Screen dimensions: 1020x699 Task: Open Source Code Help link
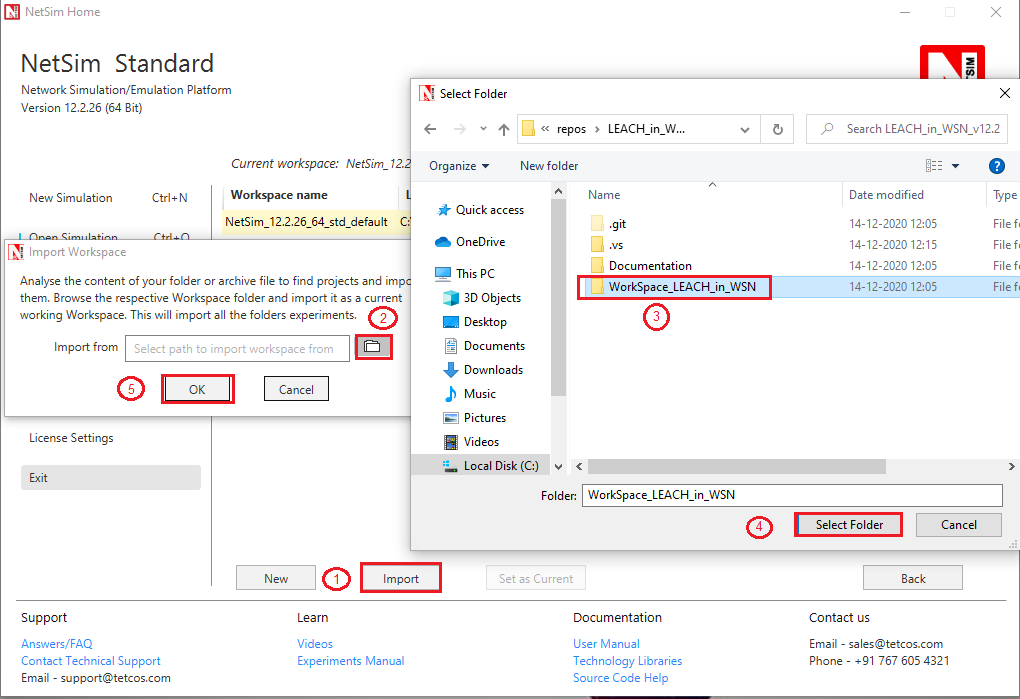pos(621,678)
